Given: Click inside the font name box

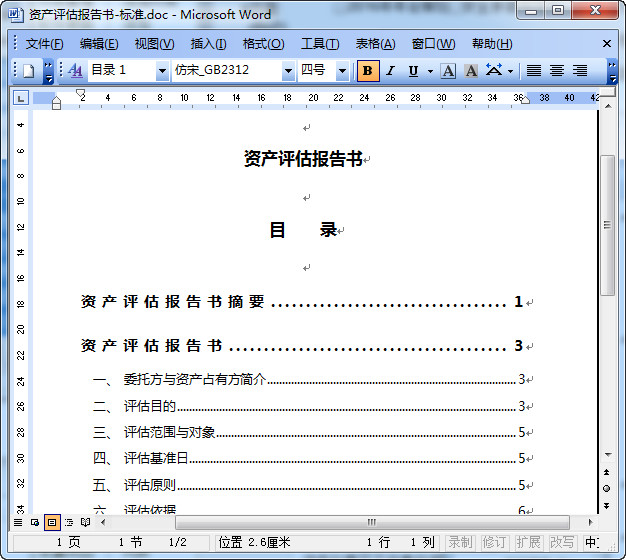Looking at the screenshot, I should coord(227,71).
